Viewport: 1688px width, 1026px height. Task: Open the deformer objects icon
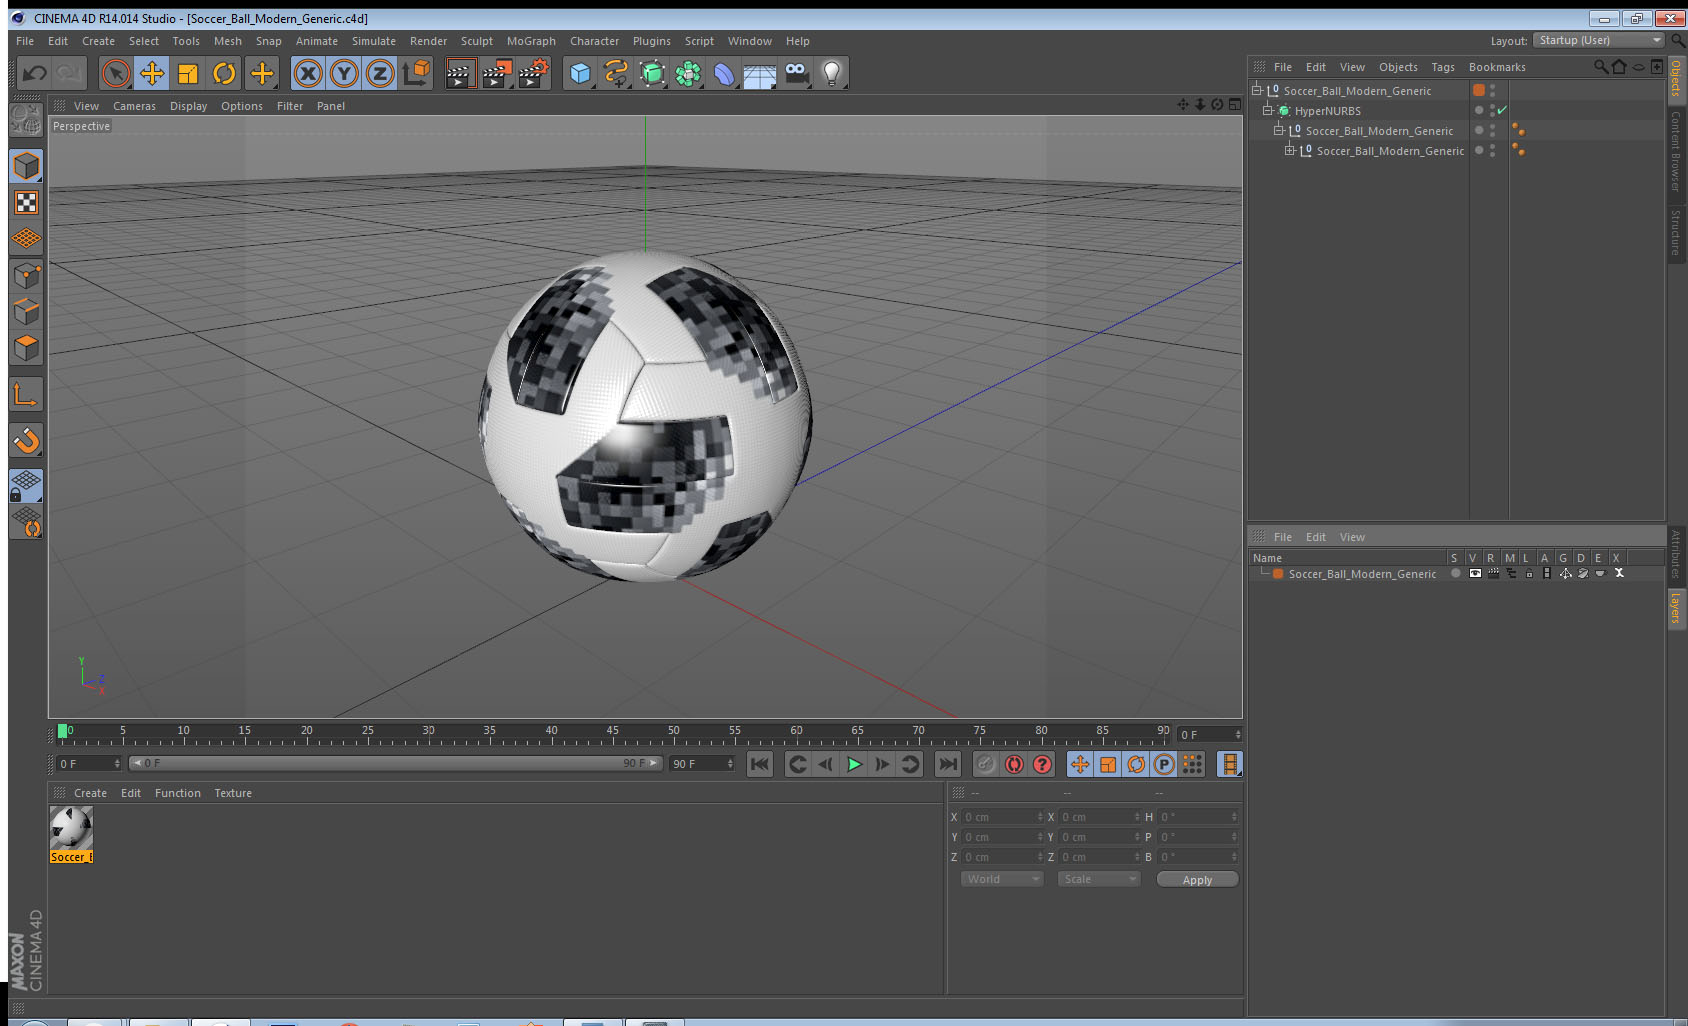pos(724,73)
